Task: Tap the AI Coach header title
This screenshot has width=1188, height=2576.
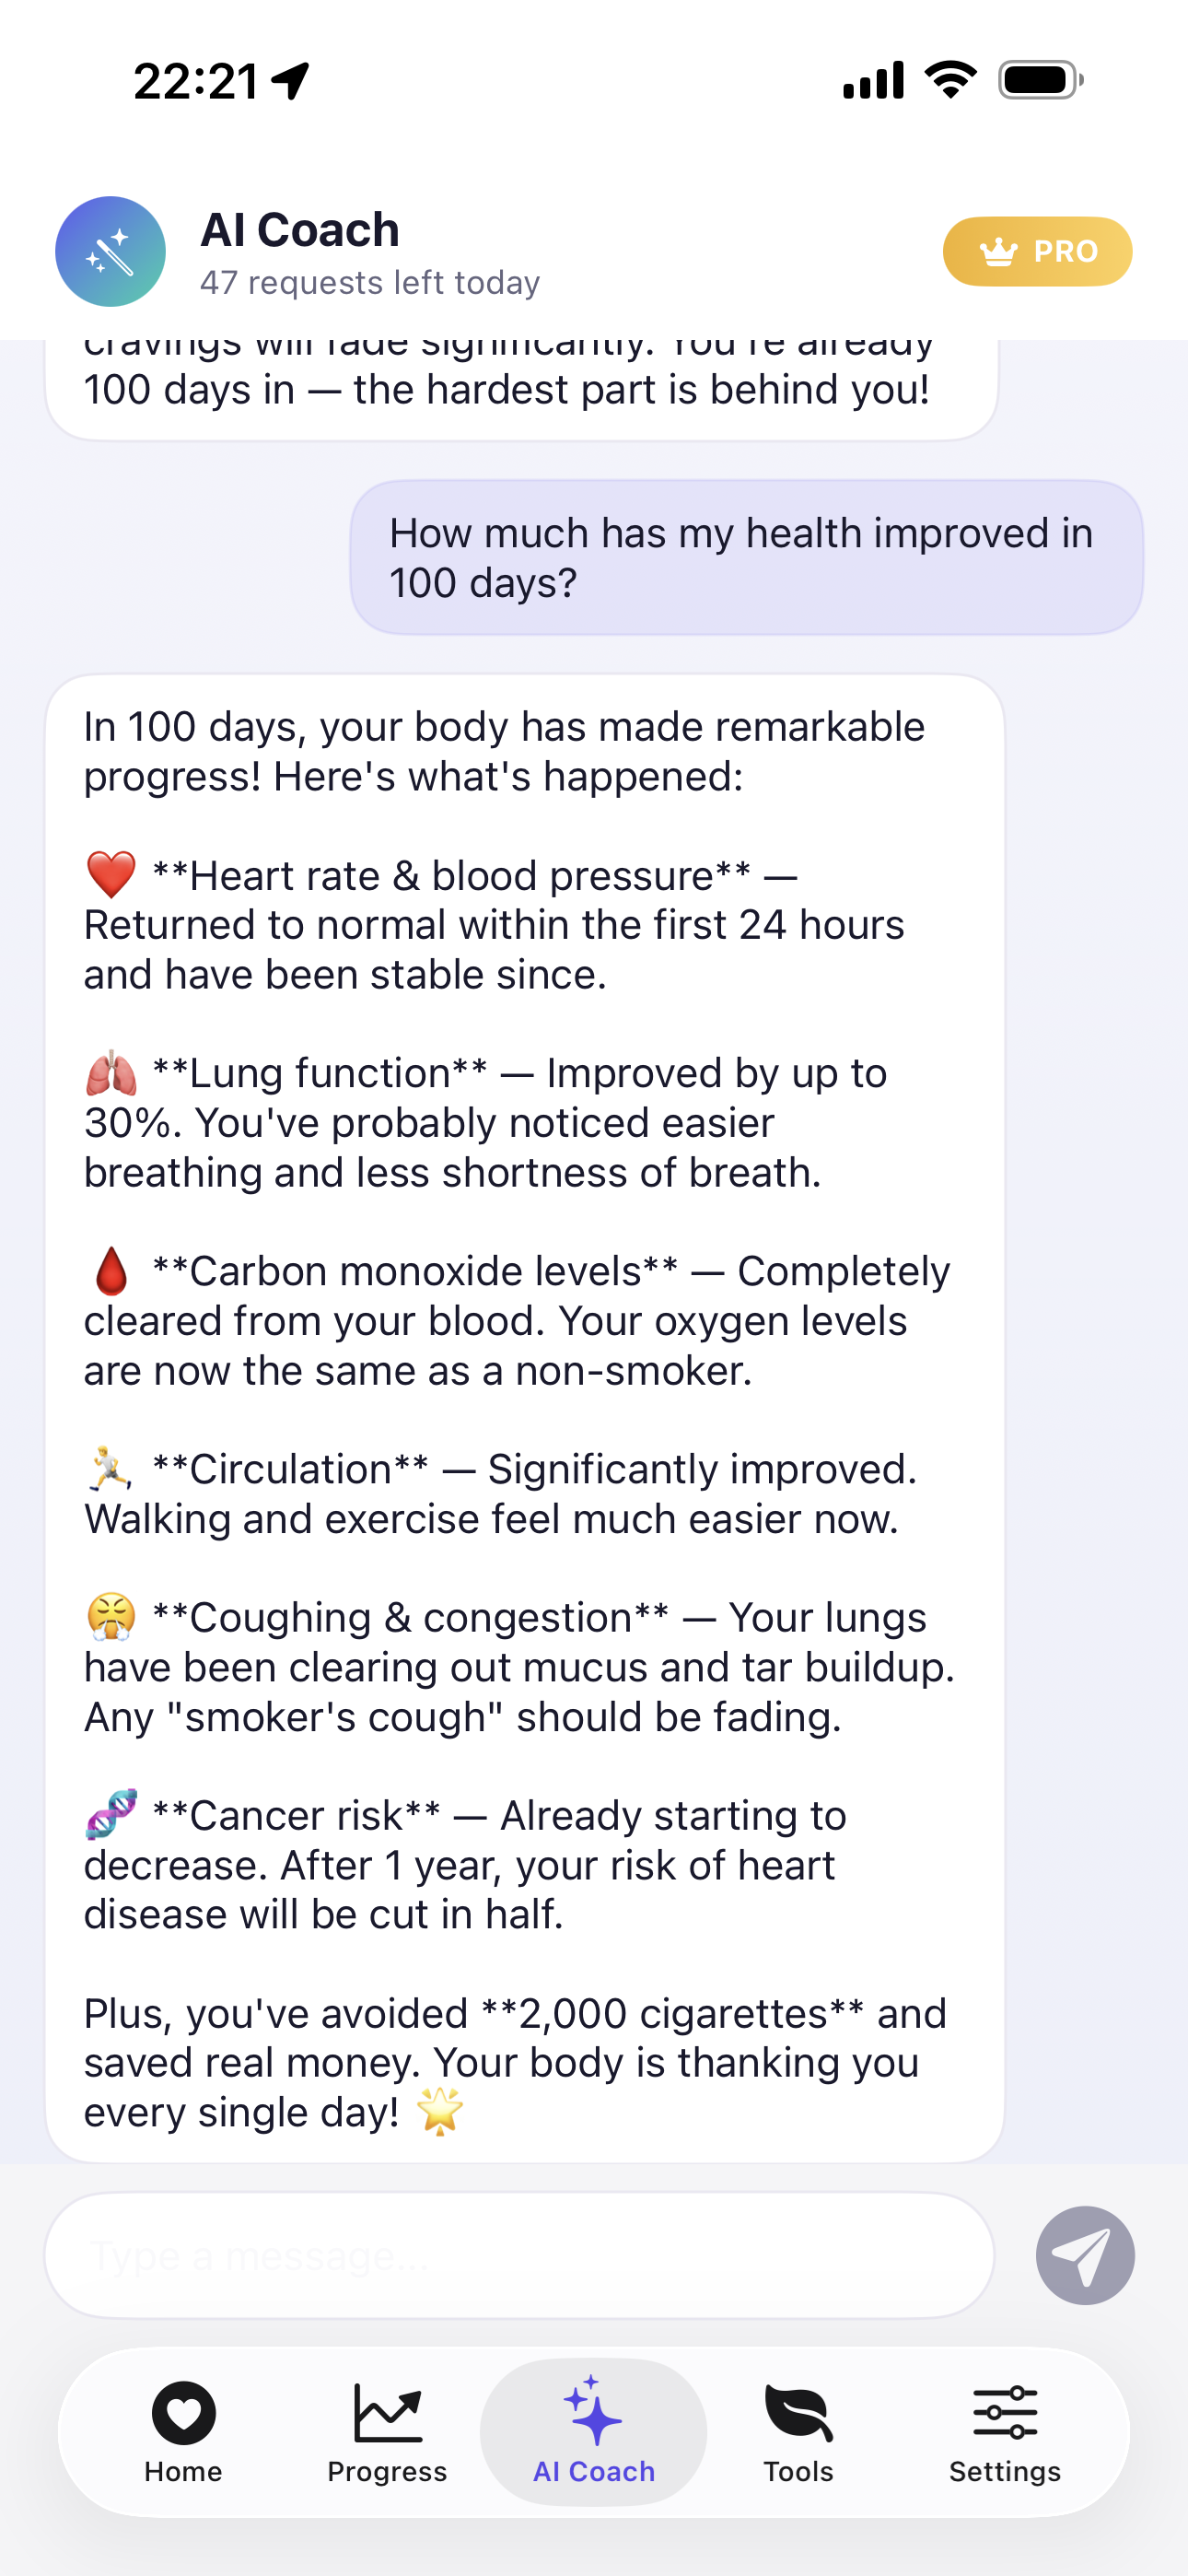Action: 300,230
